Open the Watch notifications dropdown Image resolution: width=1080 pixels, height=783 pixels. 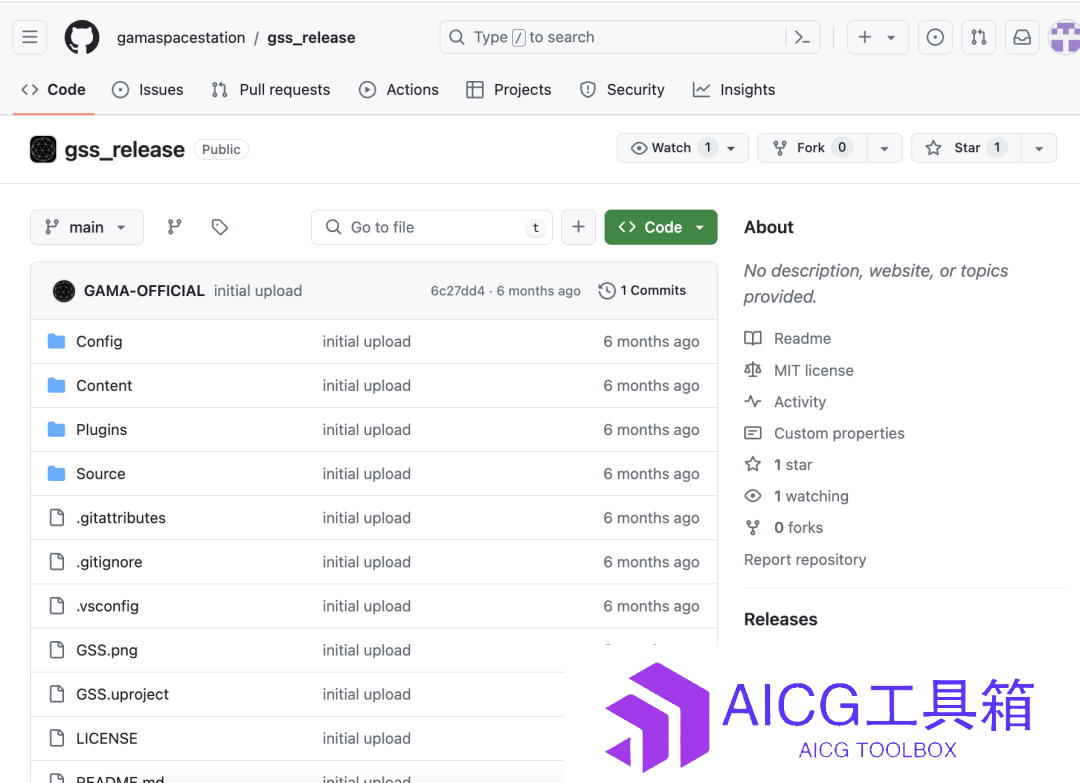682,148
